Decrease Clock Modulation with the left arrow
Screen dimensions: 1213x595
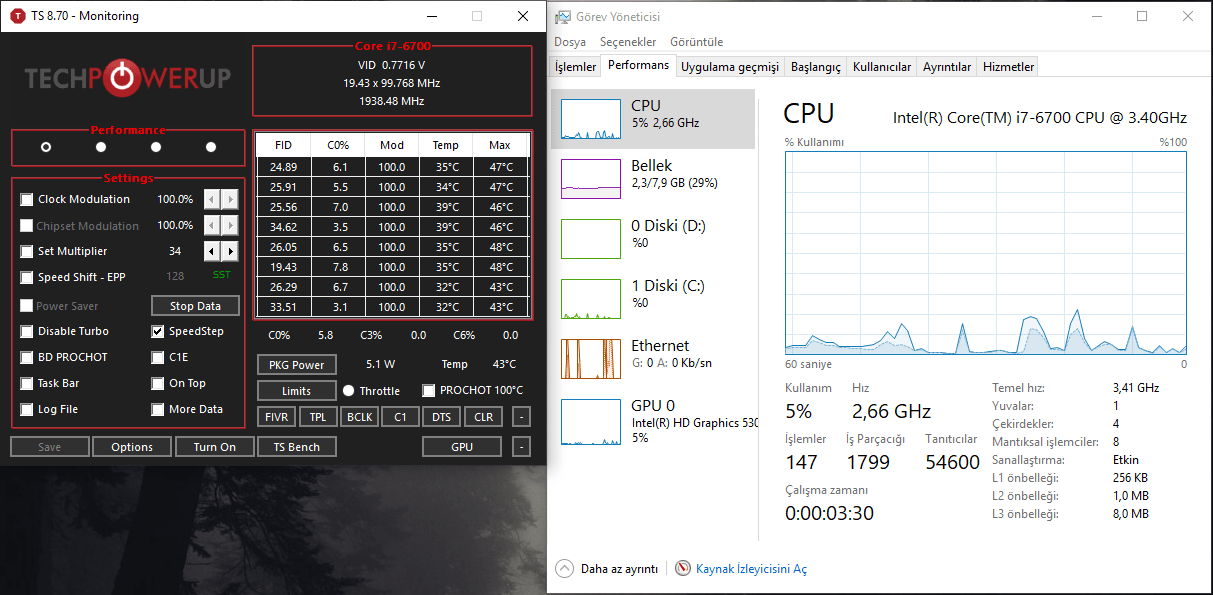click(212, 199)
